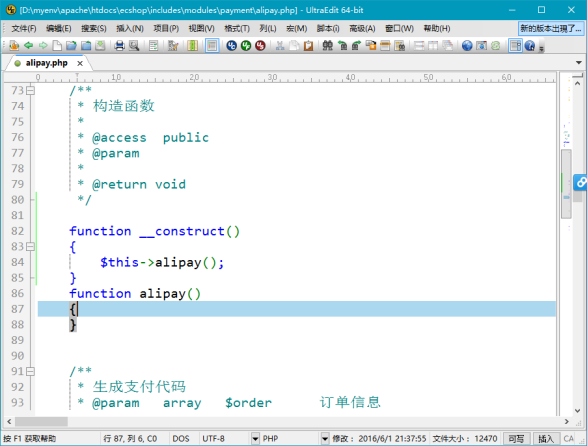Collapse the comment fold at line 91
The height and width of the screenshot is (446, 587).
tap(31, 371)
